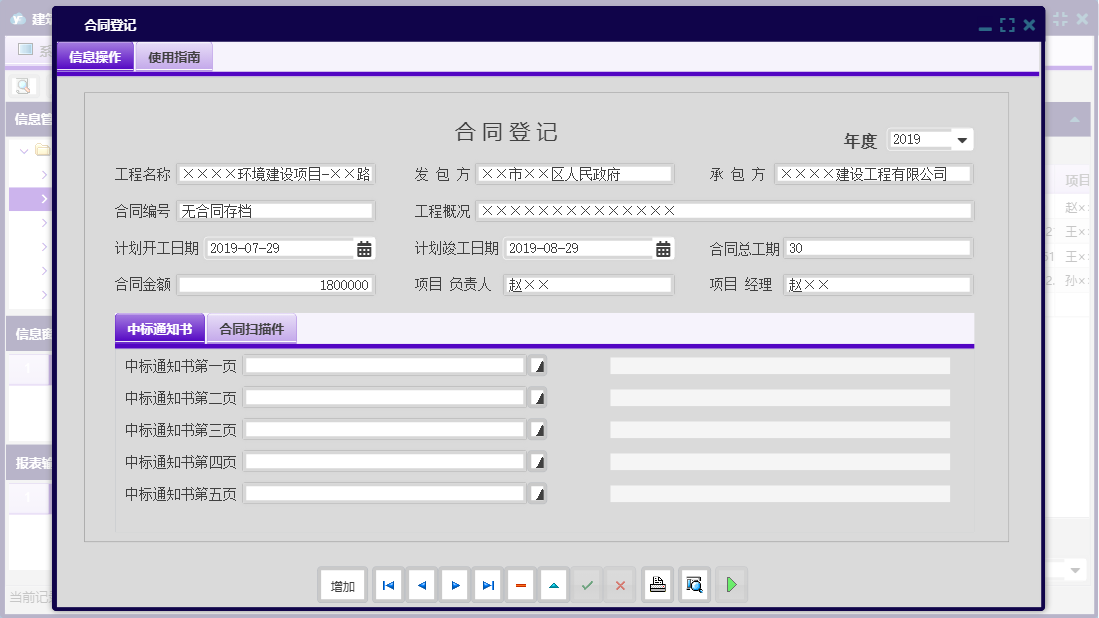Browse a file for 中标通知书第三页
This screenshot has height=618, width=1099.
[538, 429]
